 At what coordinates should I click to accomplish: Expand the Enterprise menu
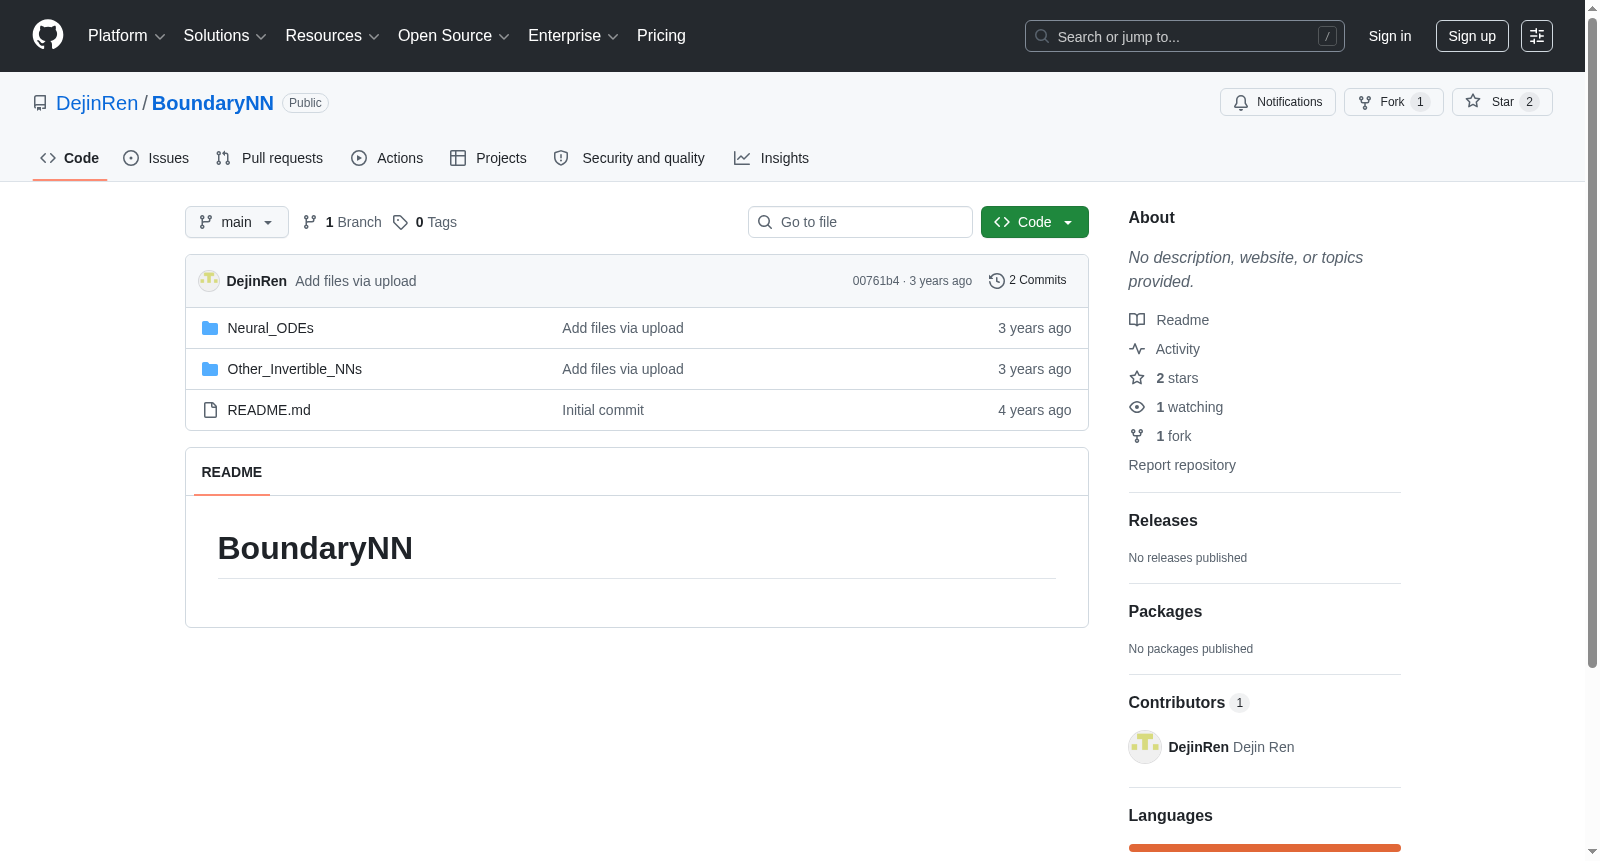tap(573, 36)
